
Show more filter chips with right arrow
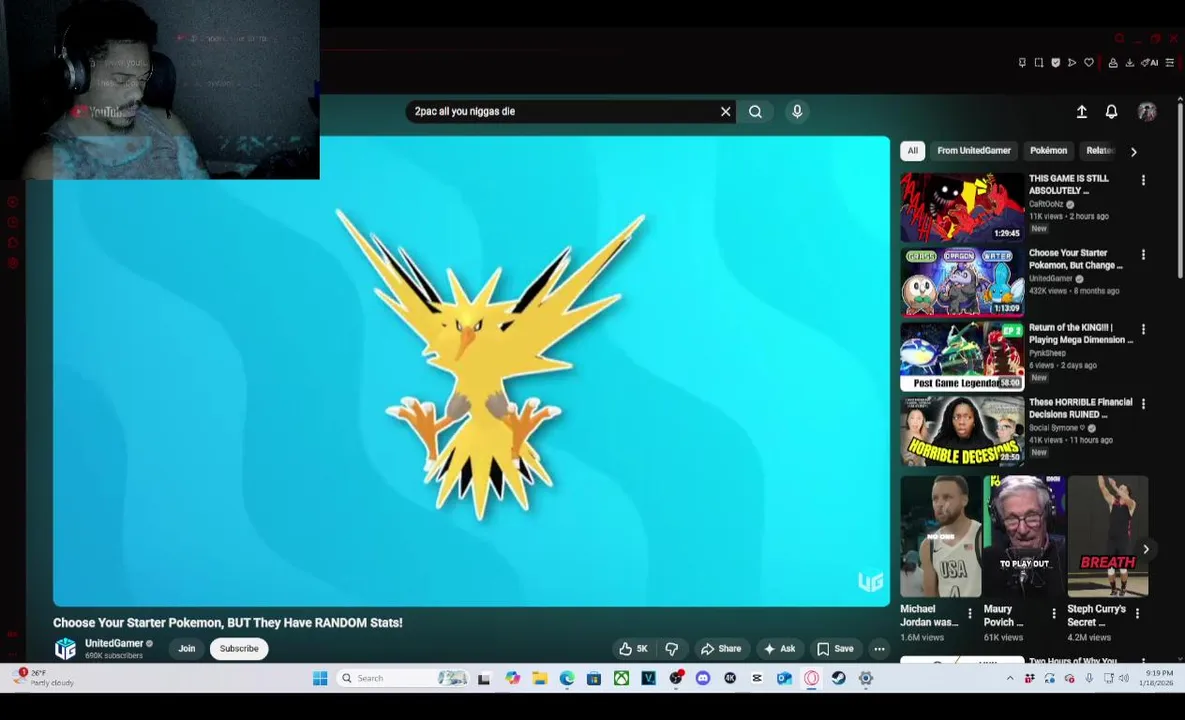pyautogui.click(x=1134, y=152)
